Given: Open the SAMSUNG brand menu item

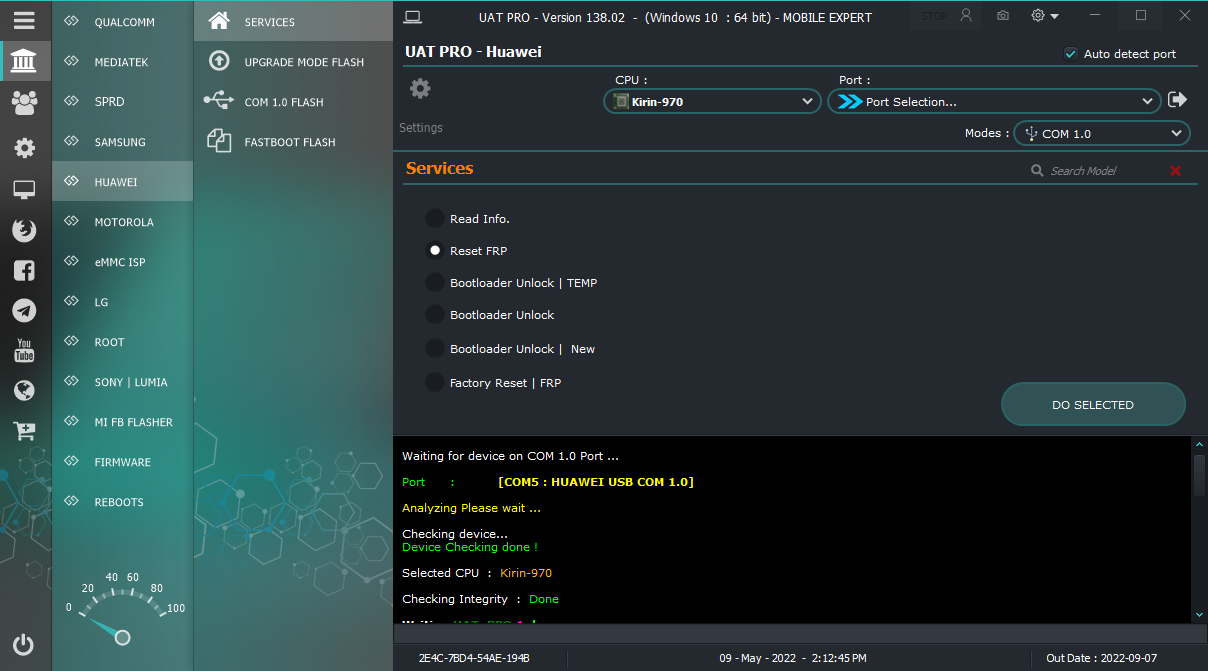Looking at the screenshot, I should coord(122,142).
